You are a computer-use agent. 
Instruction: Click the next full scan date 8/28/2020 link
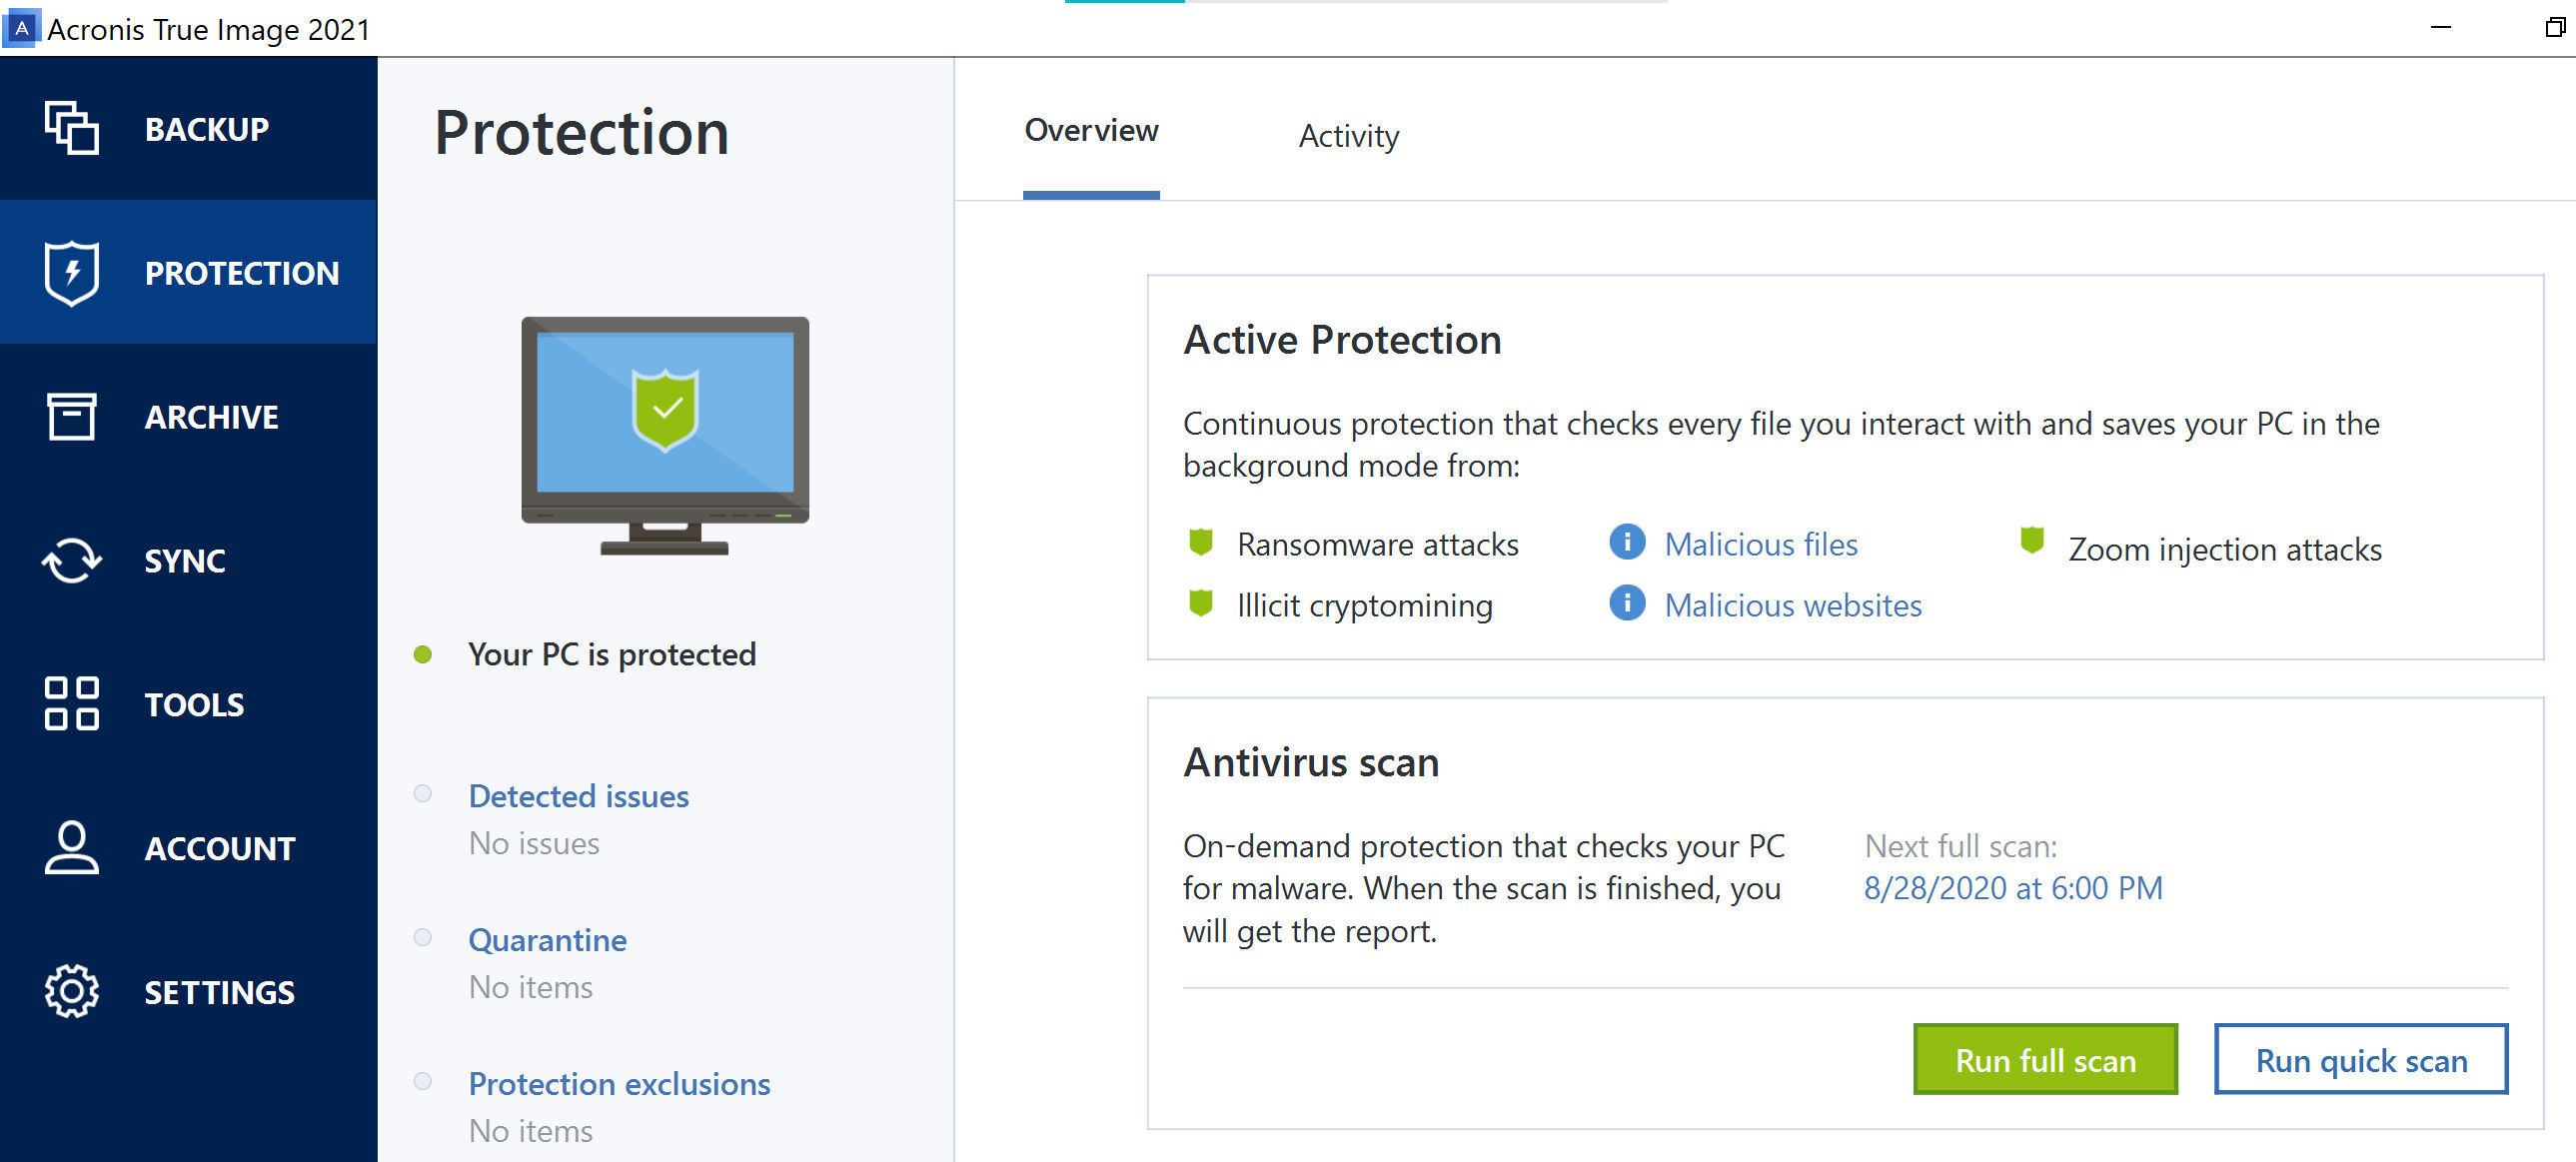tap(2013, 888)
